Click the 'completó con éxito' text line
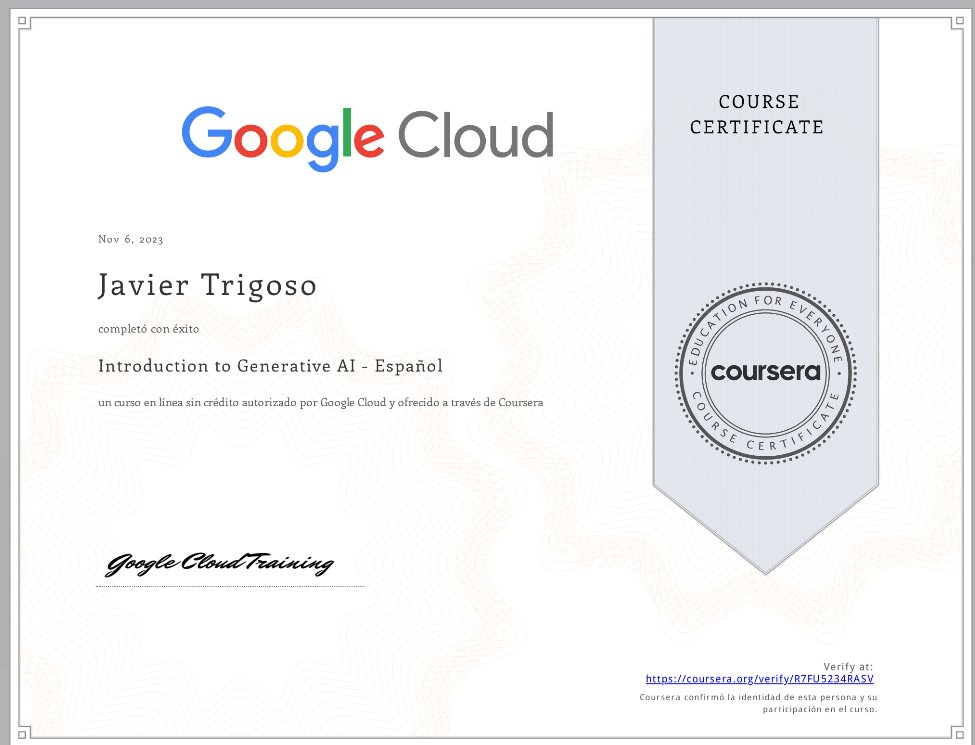Image resolution: width=975 pixels, height=745 pixels. click(x=148, y=328)
